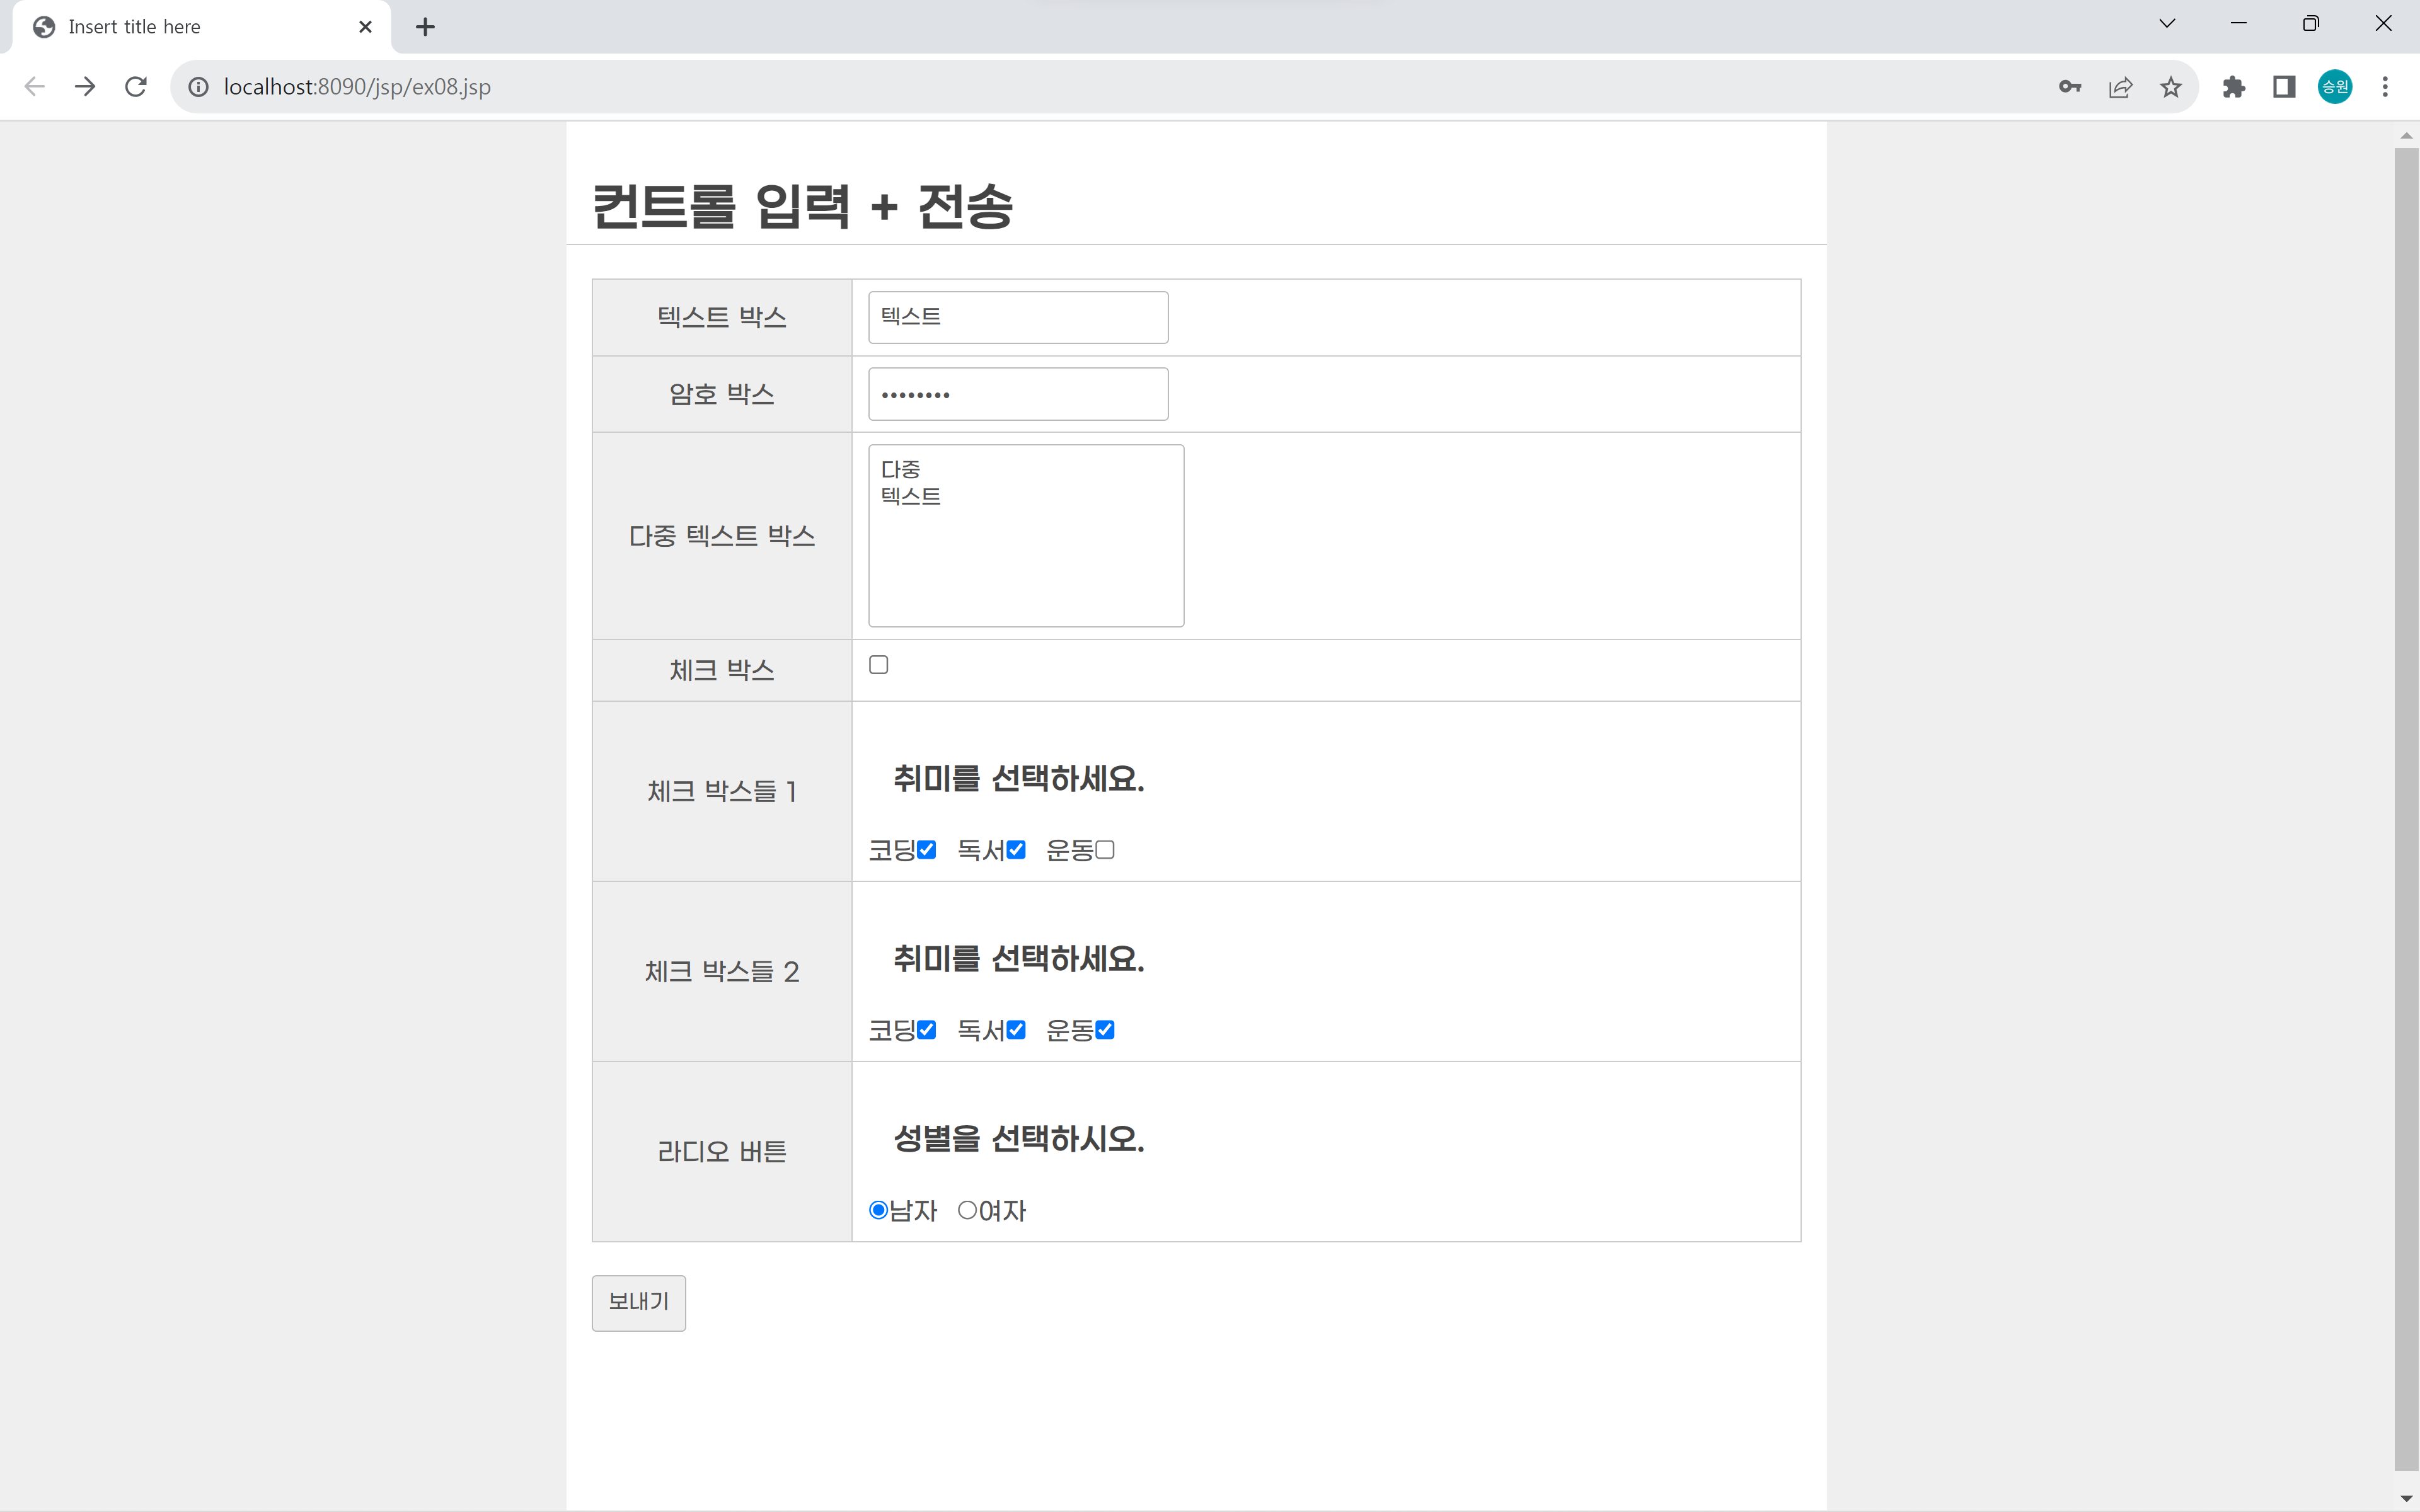Open the saved passwords key icon

pyautogui.click(x=2070, y=87)
